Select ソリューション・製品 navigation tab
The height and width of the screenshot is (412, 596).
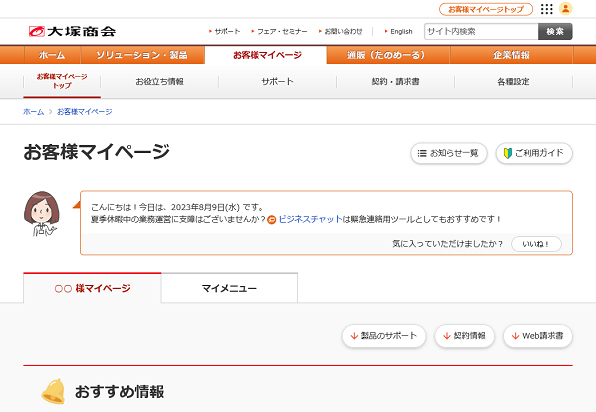point(142,55)
